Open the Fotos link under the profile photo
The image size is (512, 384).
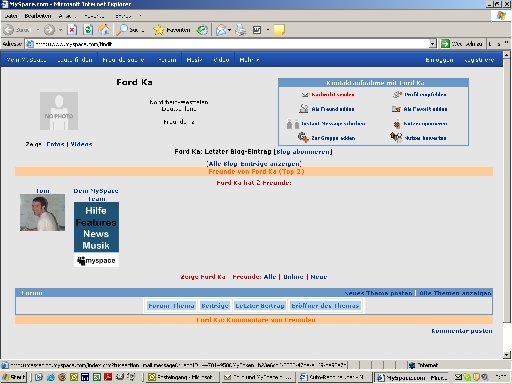point(55,144)
